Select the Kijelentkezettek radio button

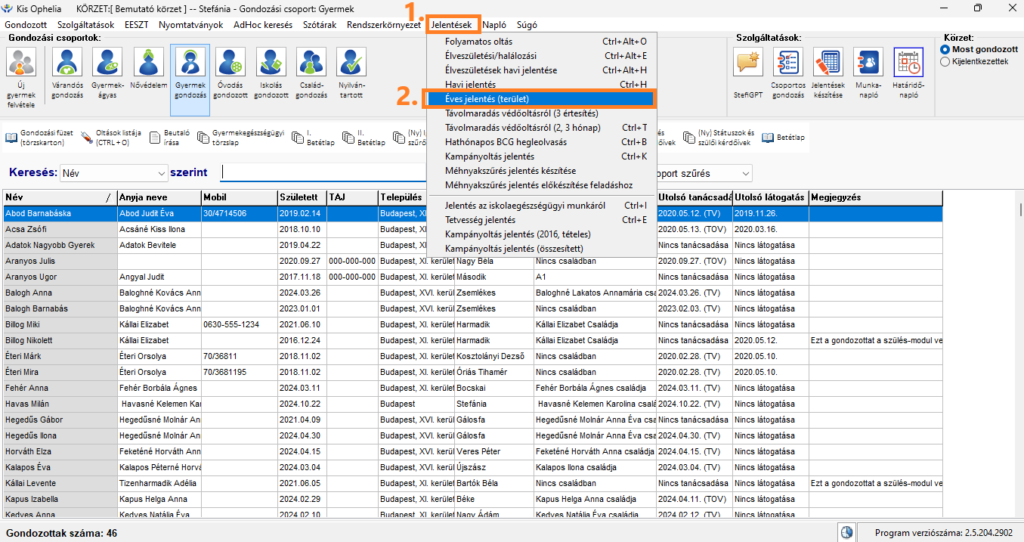click(946, 62)
